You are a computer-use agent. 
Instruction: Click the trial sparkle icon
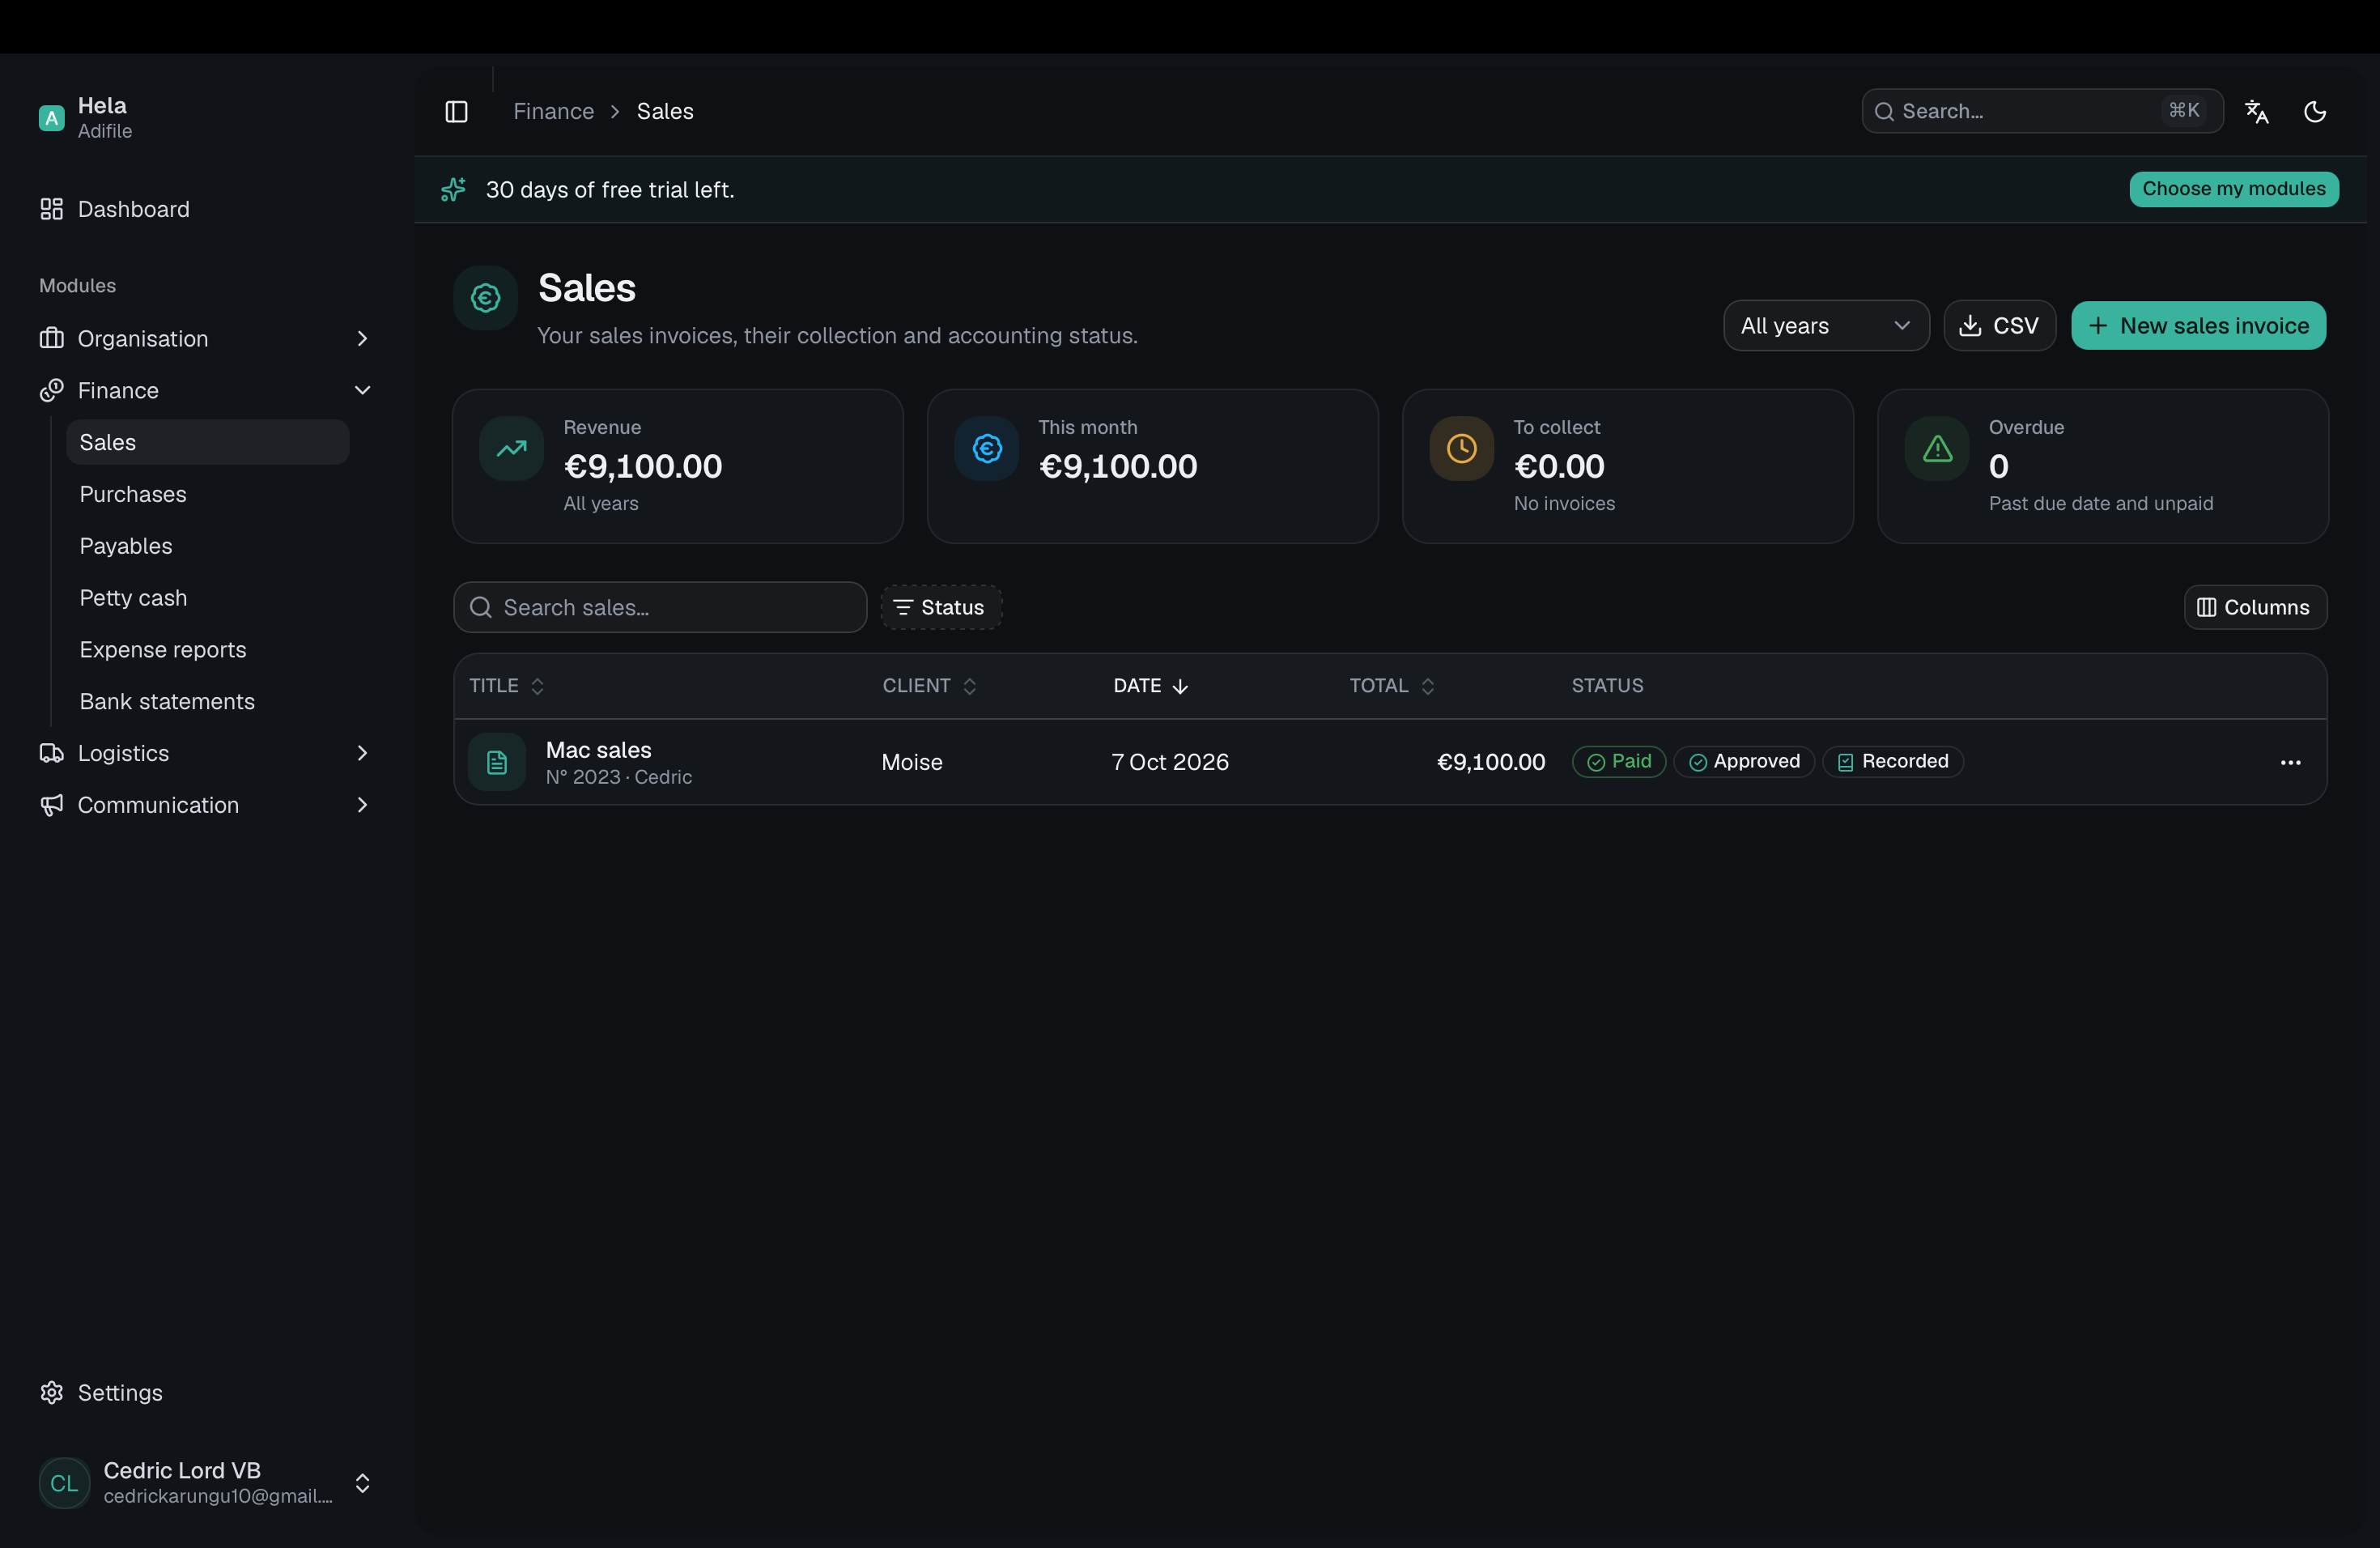click(x=453, y=189)
